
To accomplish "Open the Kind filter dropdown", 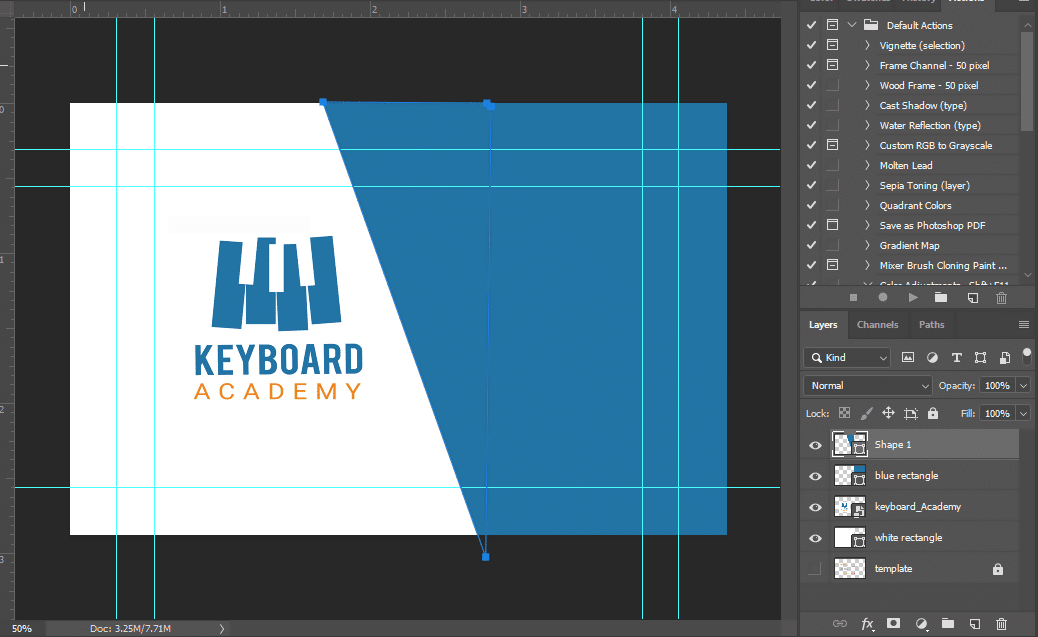I will 847,358.
